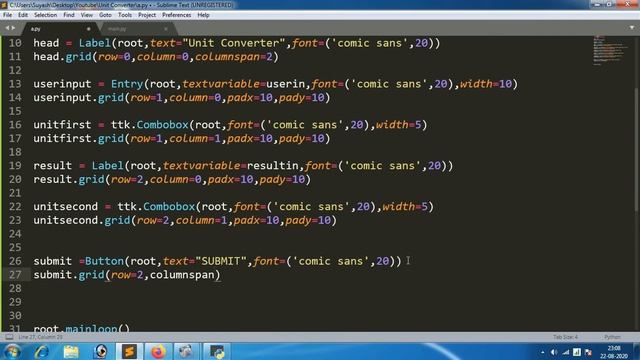Screen dimensions: 640x360
Task: Open the Selection menu
Action: point(45,15)
